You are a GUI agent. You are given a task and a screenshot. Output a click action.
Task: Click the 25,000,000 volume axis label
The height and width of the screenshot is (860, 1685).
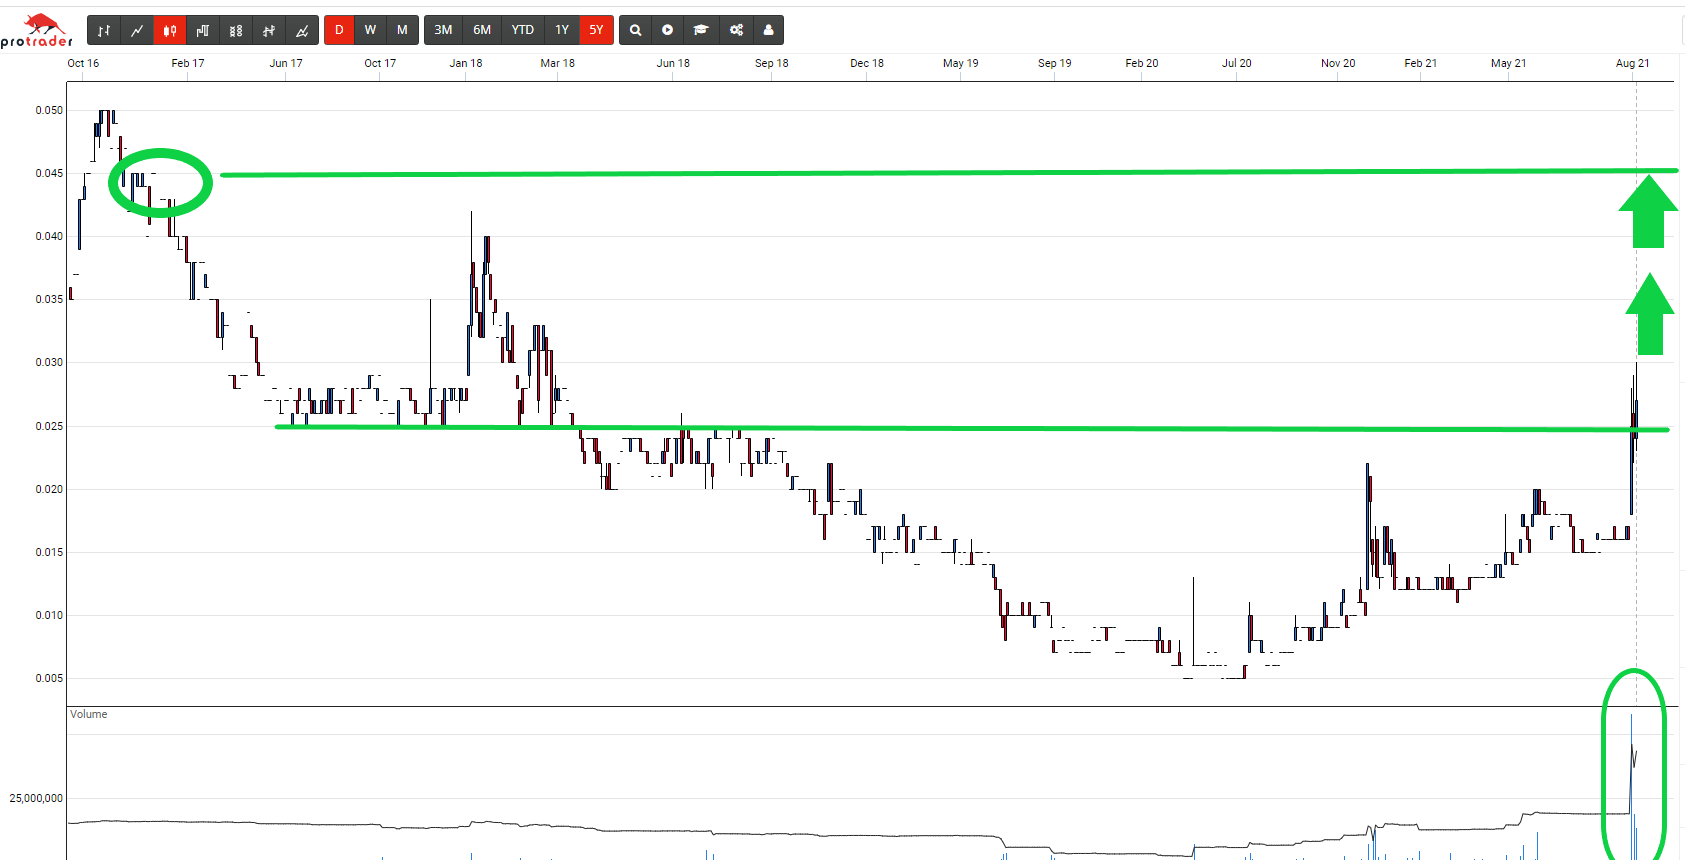(x=36, y=798)
